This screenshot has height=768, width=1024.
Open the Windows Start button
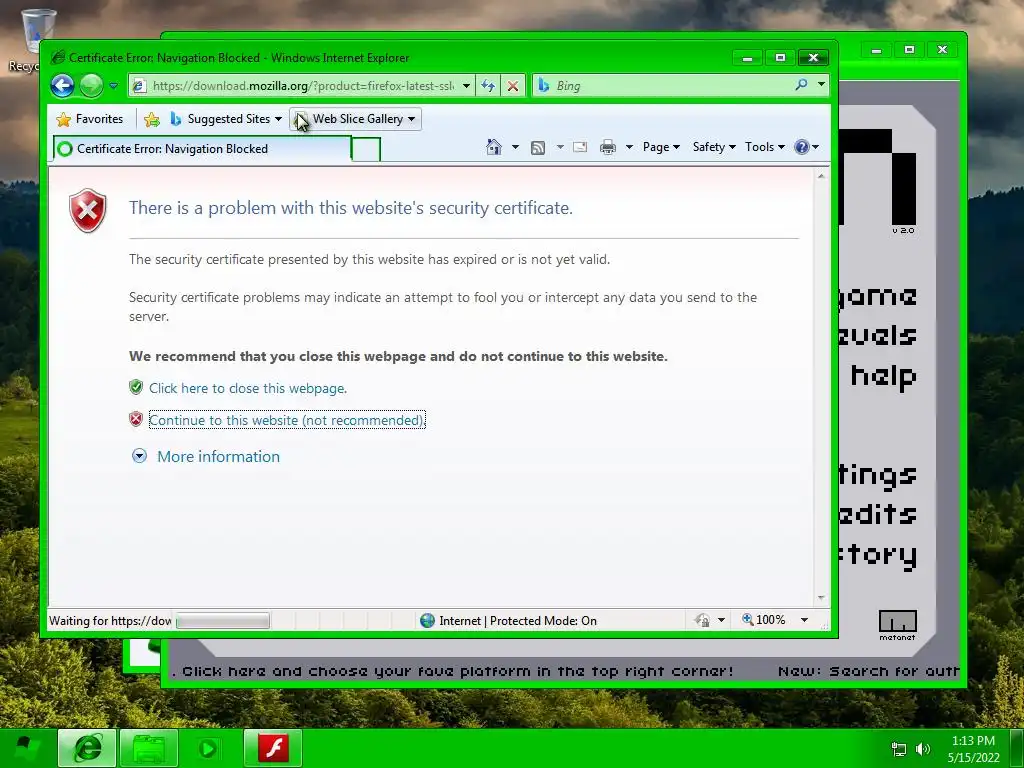point(26,748)
